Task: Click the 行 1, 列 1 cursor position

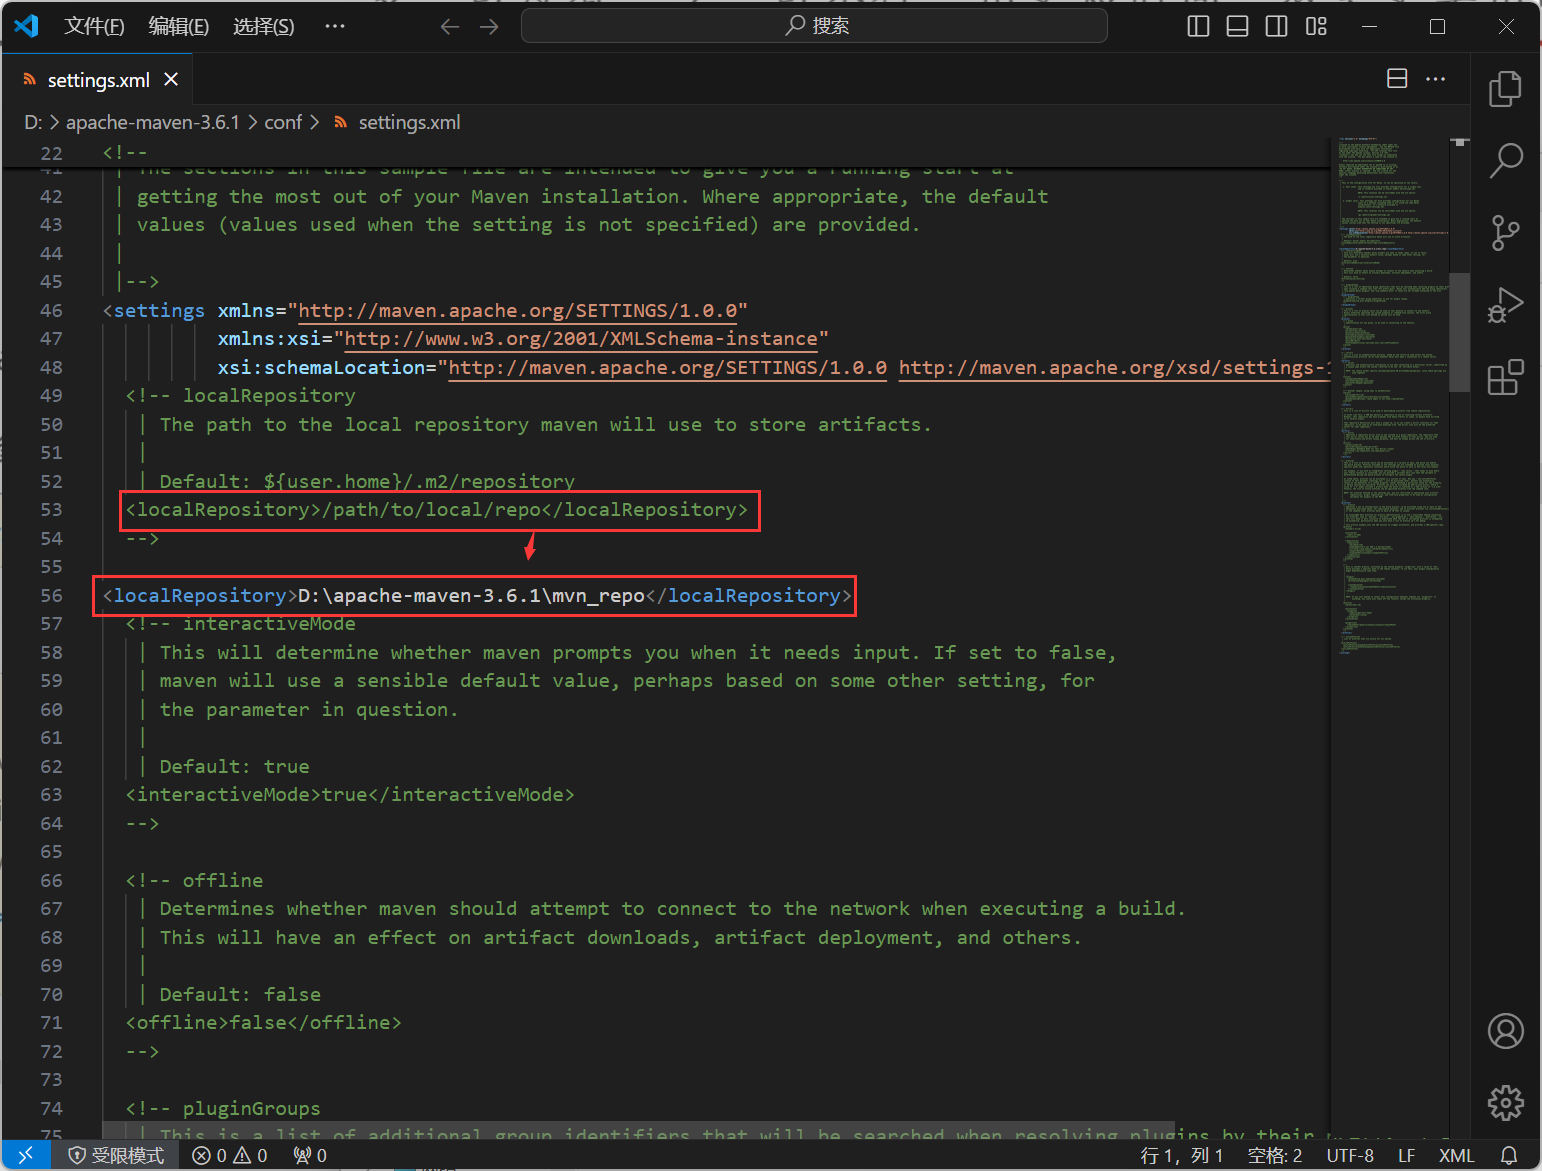Action: [x=1182, y=1155]
